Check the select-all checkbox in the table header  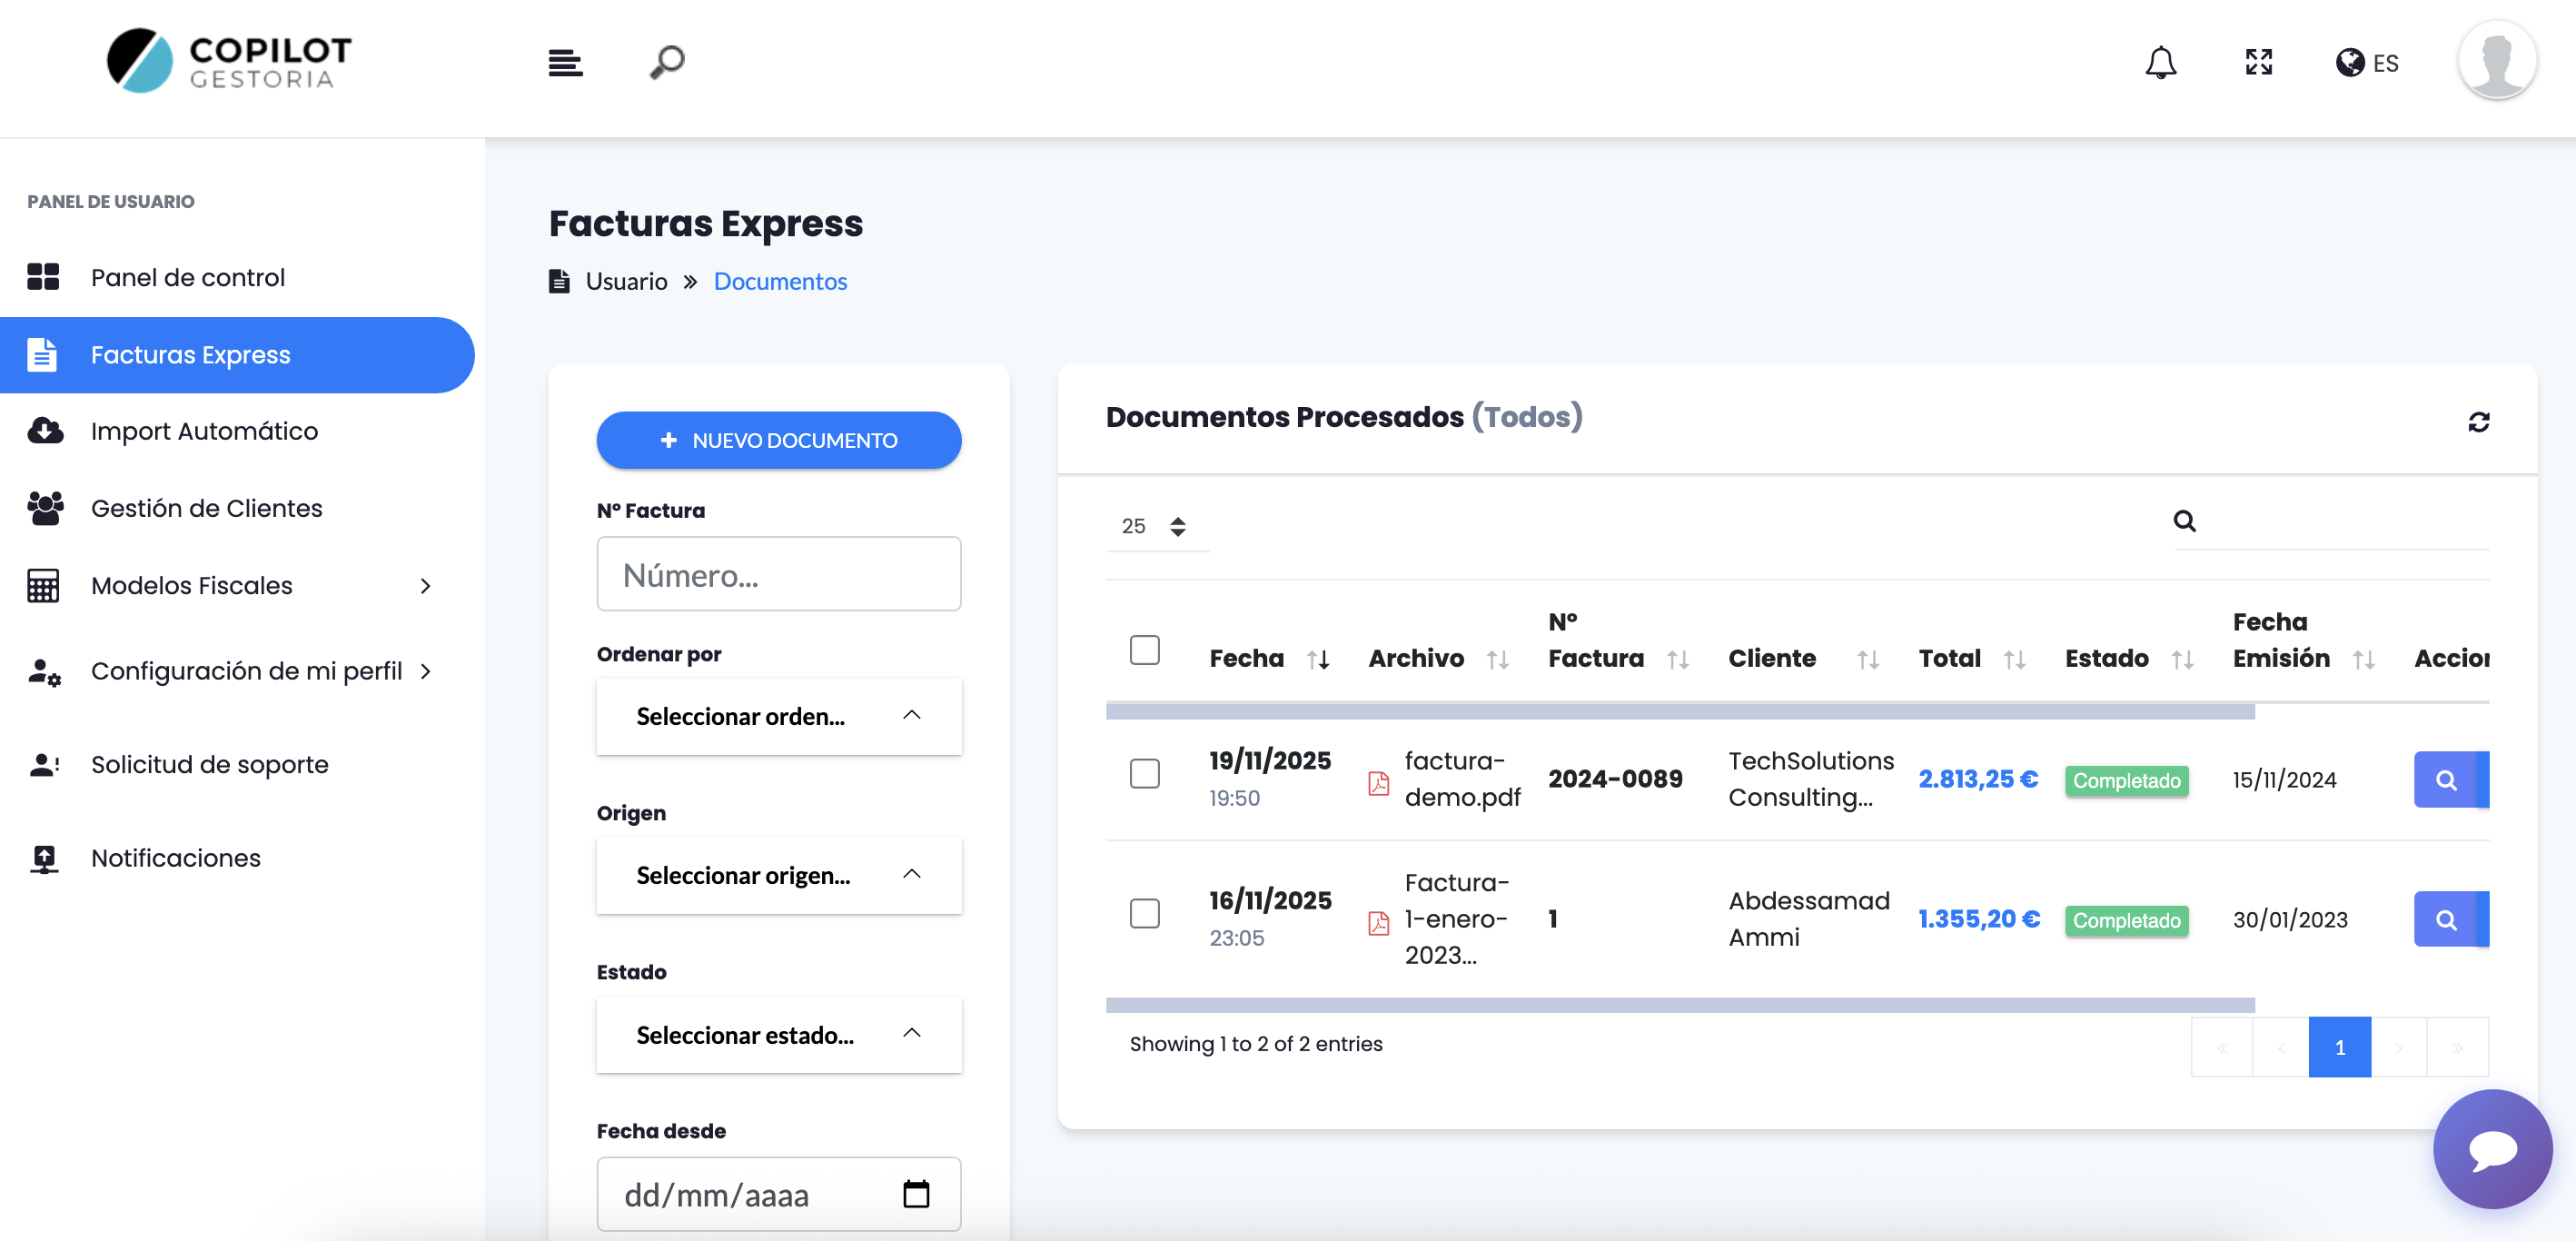pyautogui.click(x=1144, y=650)
